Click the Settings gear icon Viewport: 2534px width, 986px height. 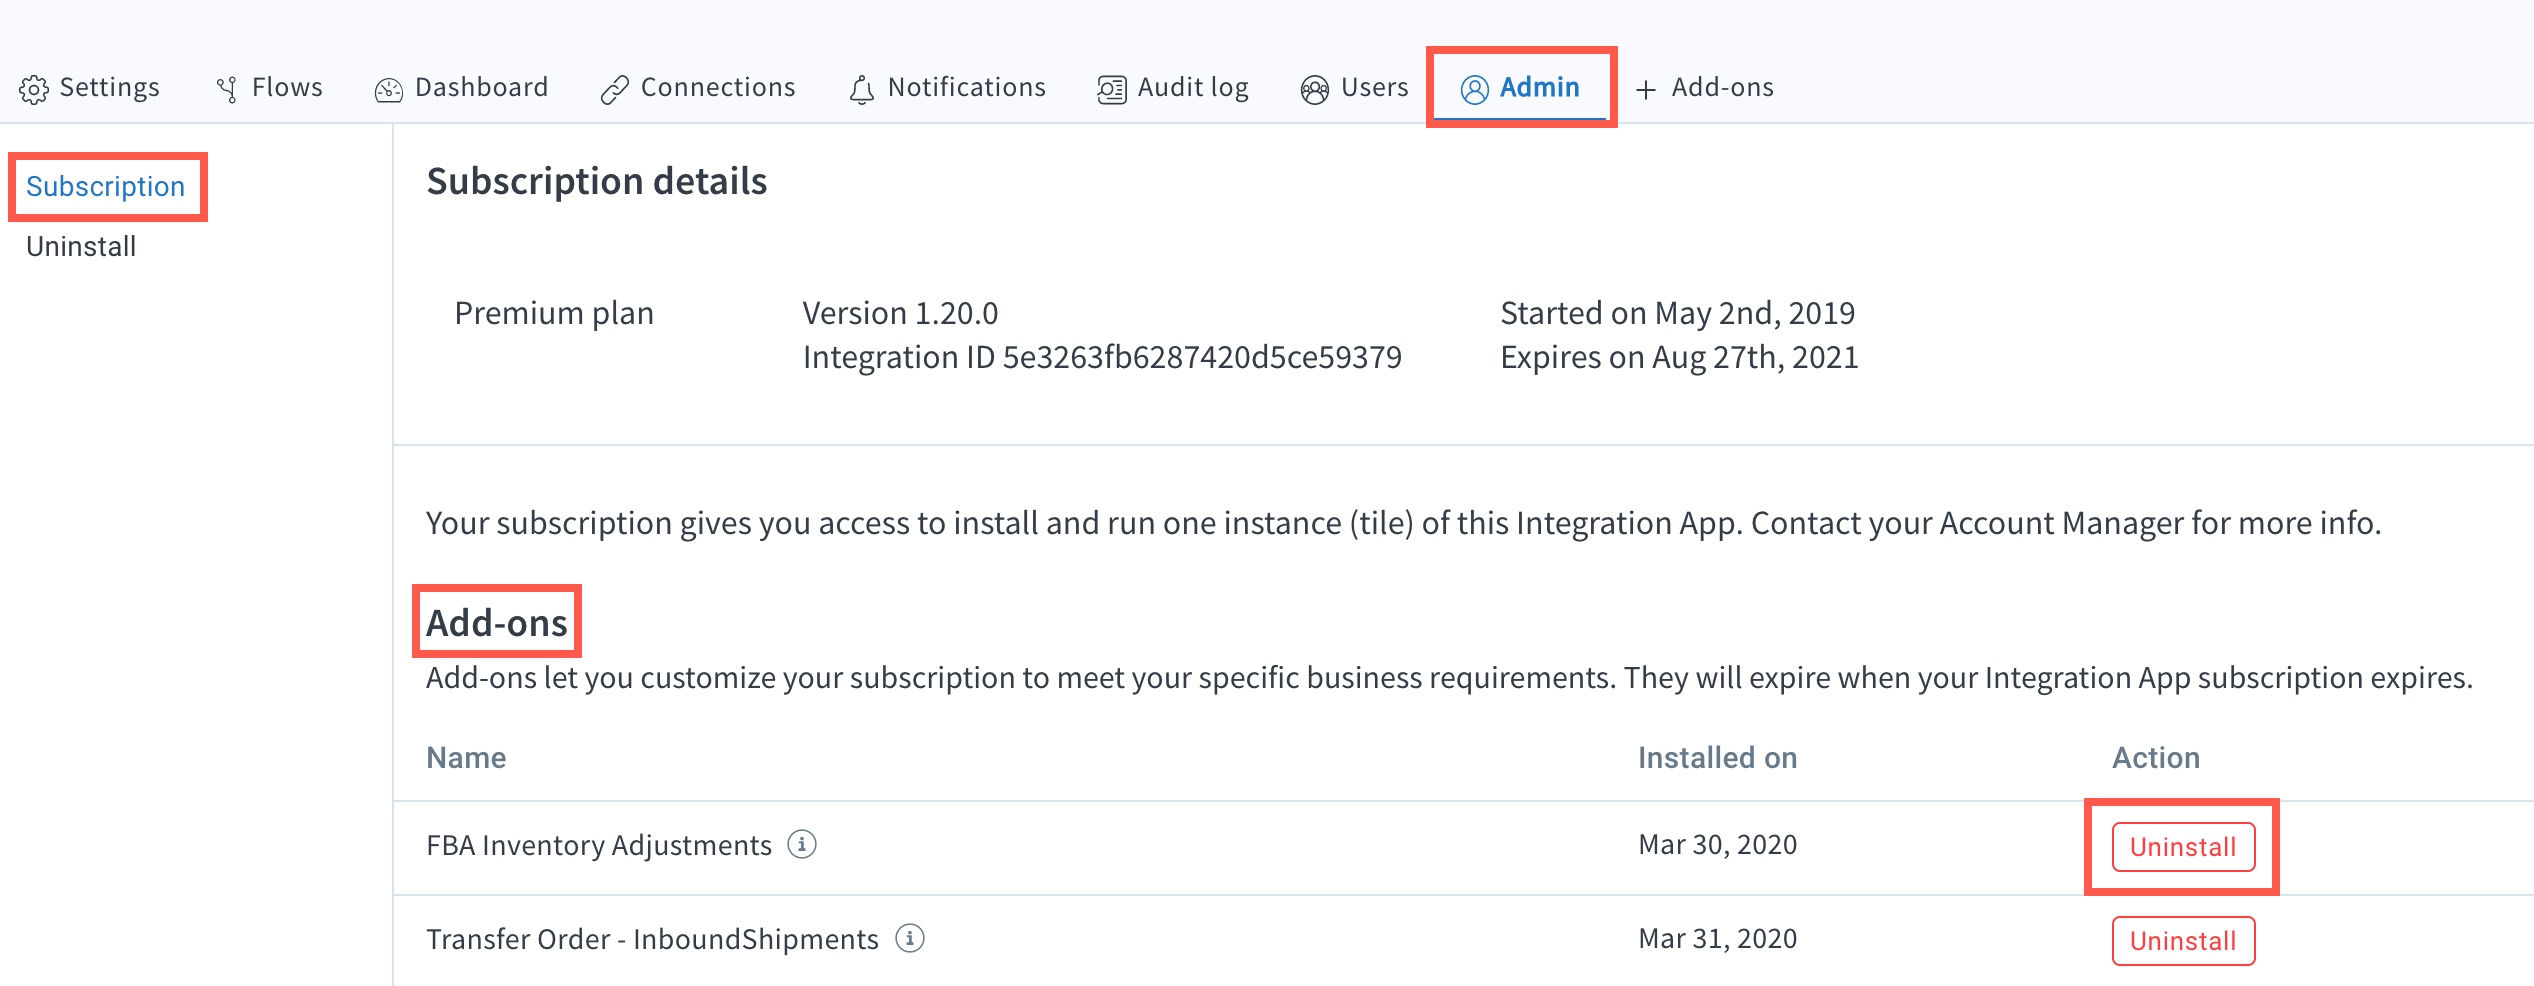(34, 90)
